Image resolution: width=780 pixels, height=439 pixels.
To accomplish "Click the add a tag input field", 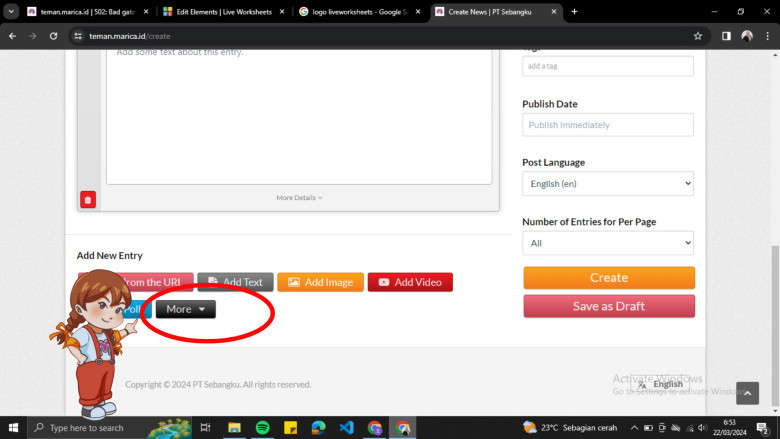I will coord(607,66).
